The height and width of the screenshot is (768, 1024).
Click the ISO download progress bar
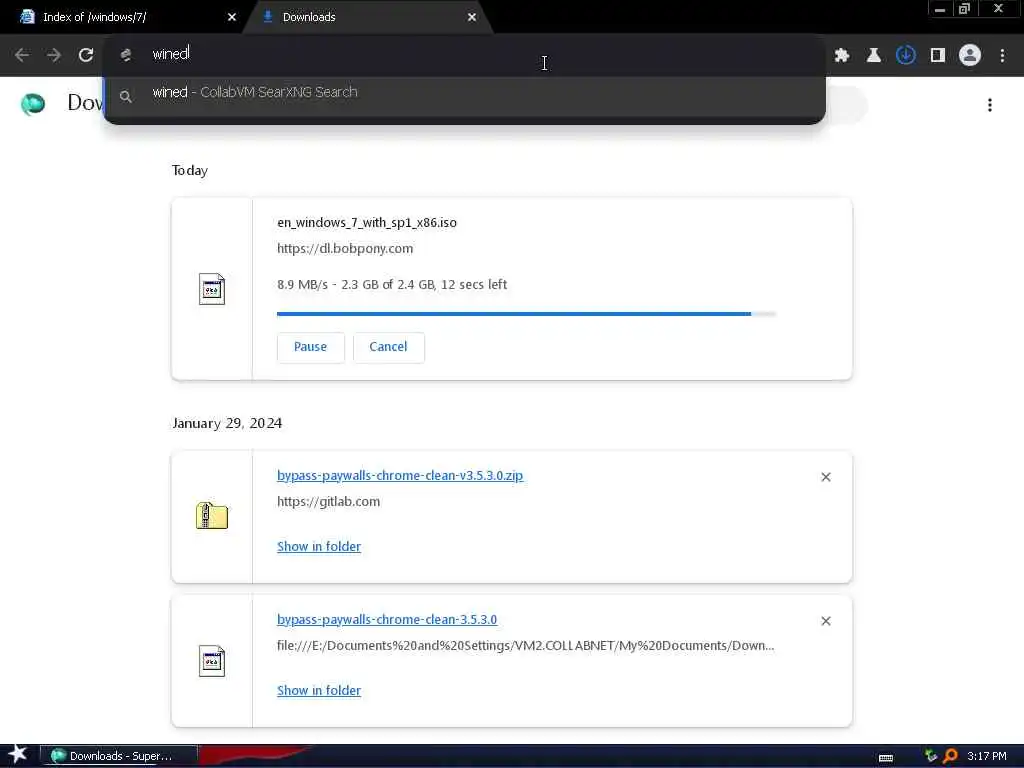(526, 314)
